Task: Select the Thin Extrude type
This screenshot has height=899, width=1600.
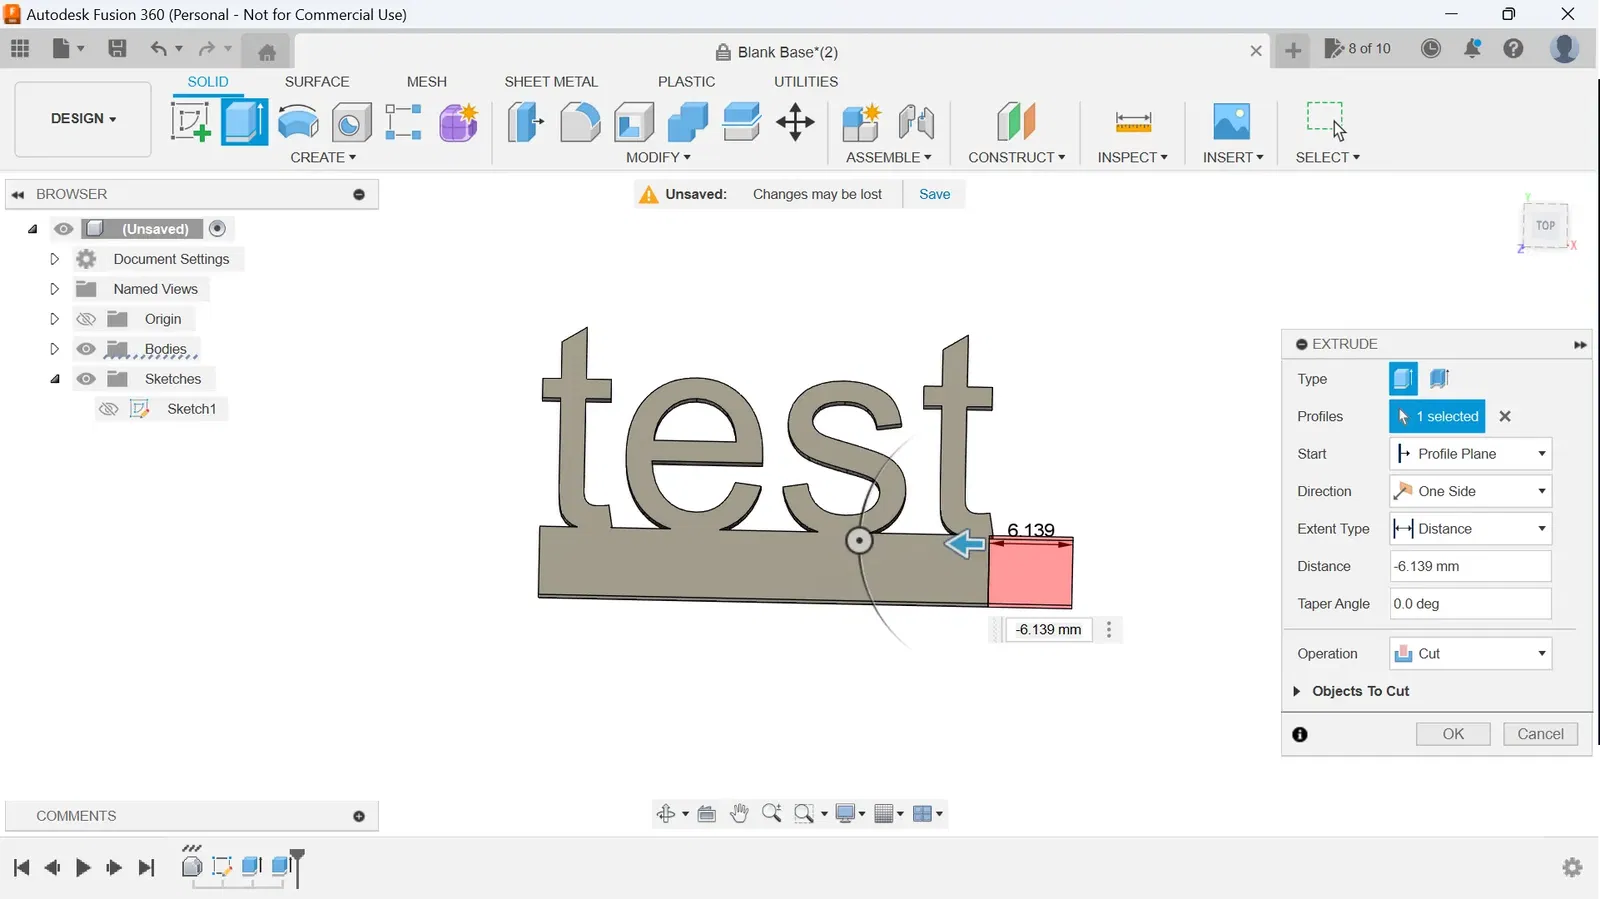Action: tap(1439, 379)
